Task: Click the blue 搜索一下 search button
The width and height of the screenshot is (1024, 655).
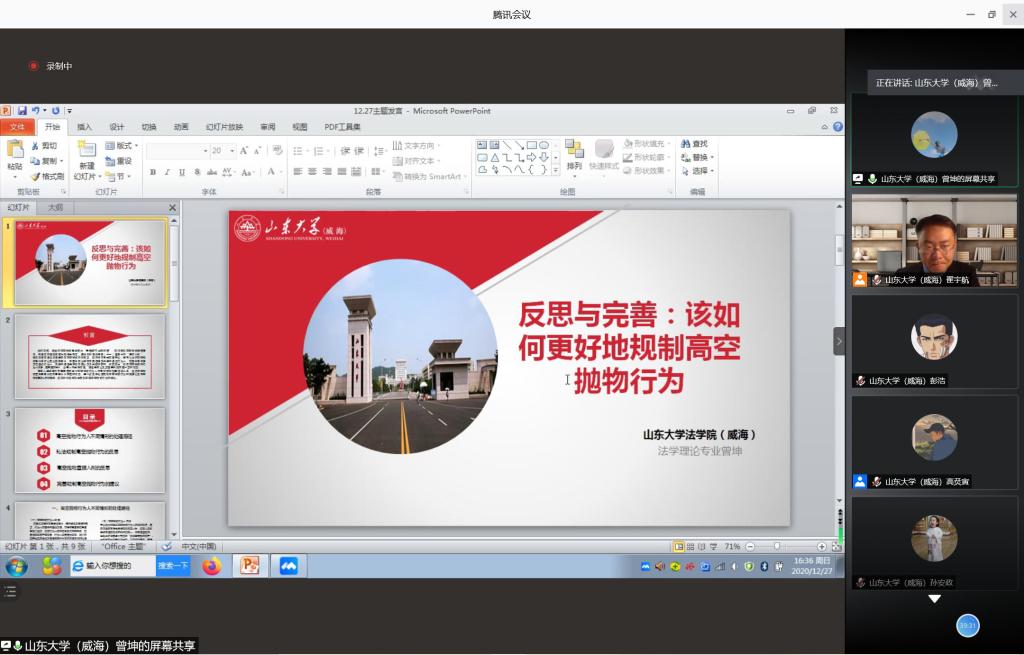Action: pos(173,566)
